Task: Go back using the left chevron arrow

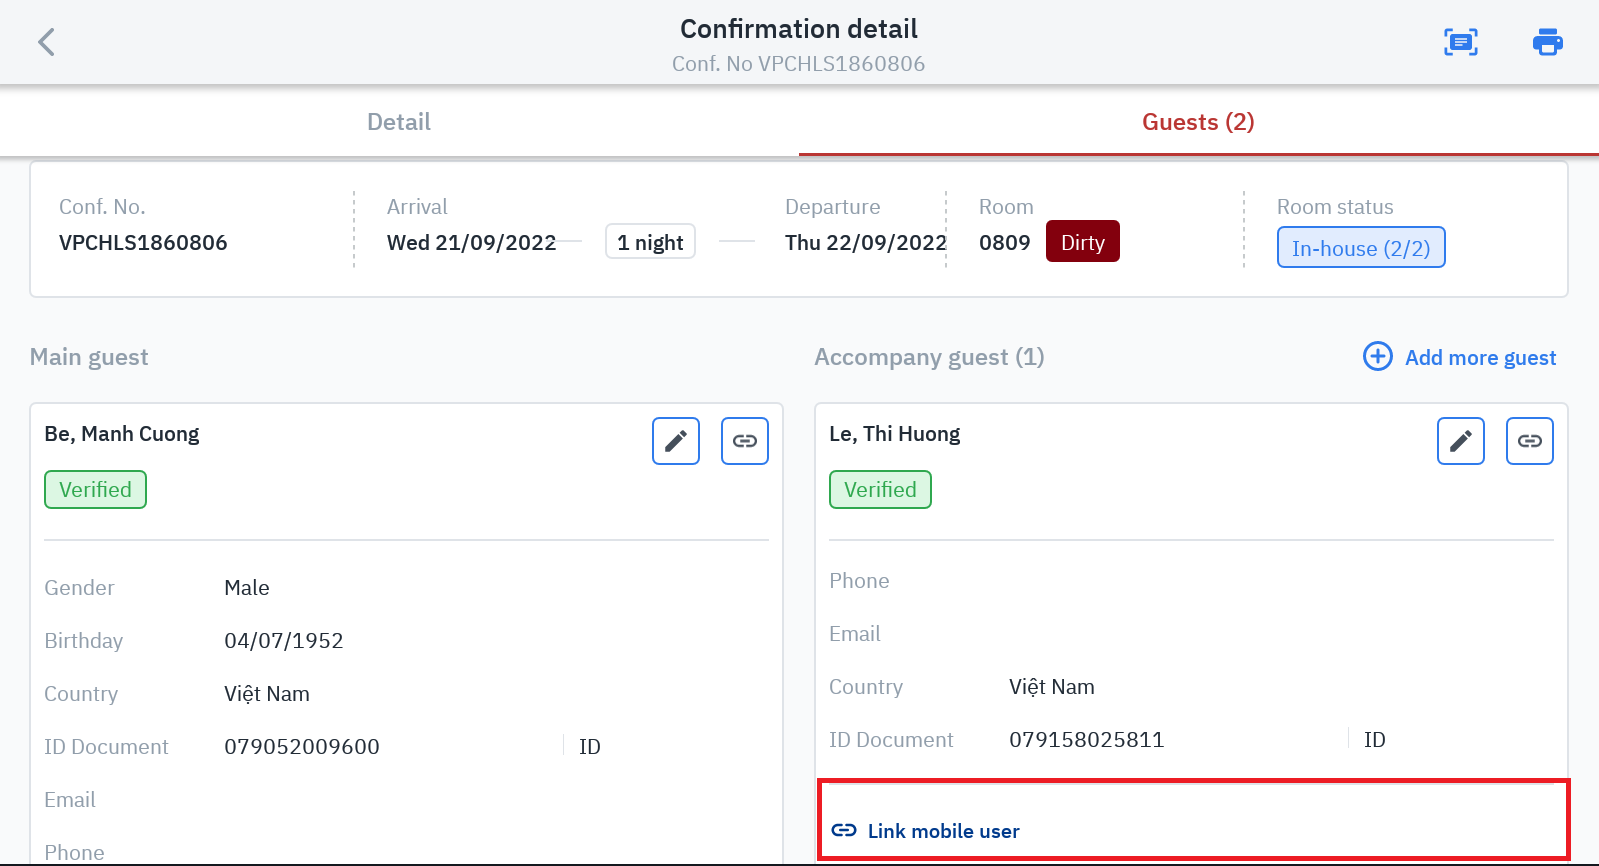Action: pos(46,42)
